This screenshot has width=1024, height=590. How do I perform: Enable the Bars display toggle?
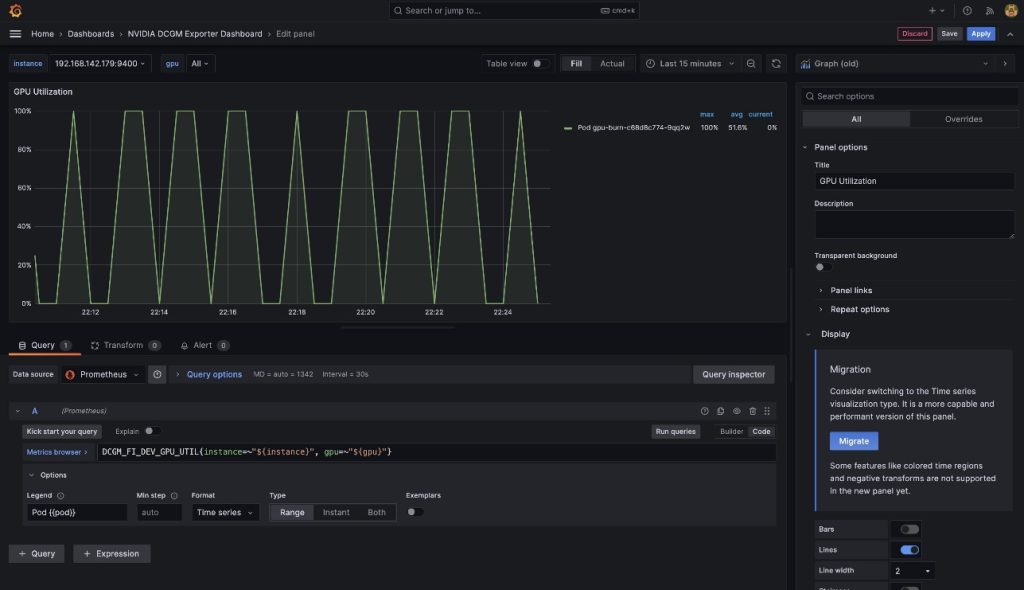click(909, 529)
